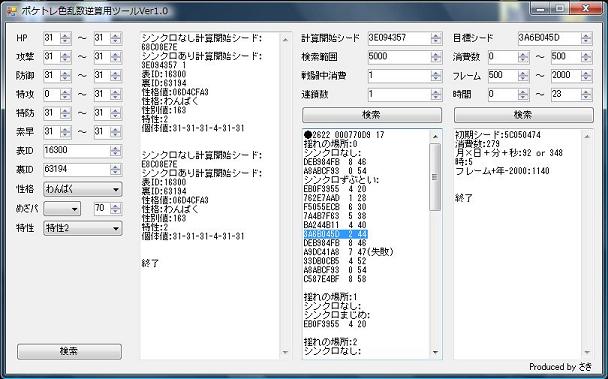Select row 762E7AAD 1 28
The height and width of the screenshot is (379, 608).
[335, 198]
